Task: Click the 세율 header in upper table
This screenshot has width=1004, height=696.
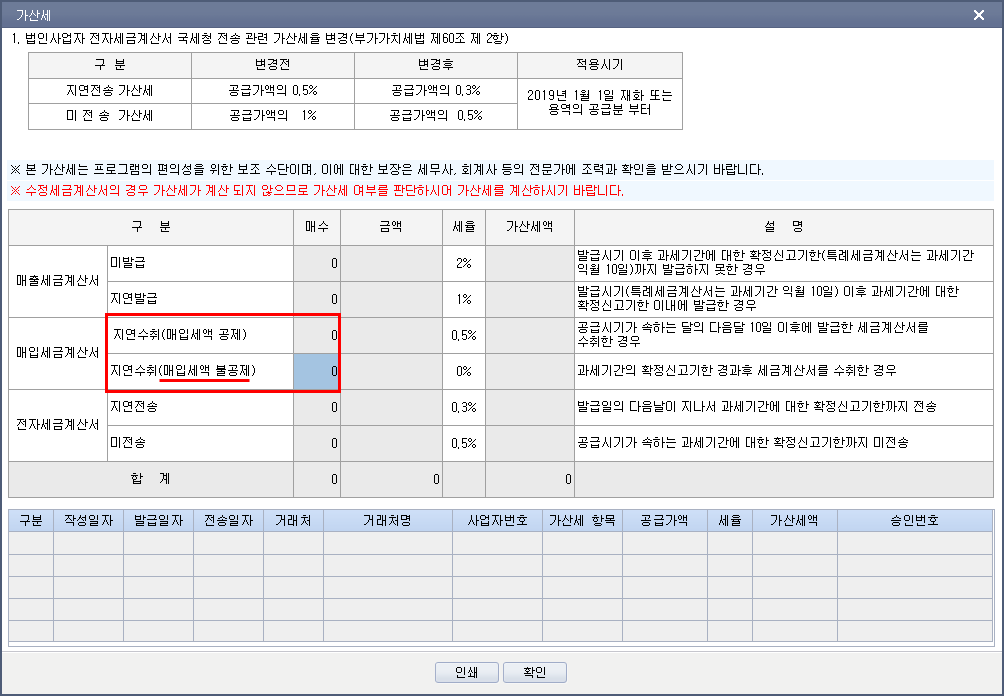Action: 464,227
